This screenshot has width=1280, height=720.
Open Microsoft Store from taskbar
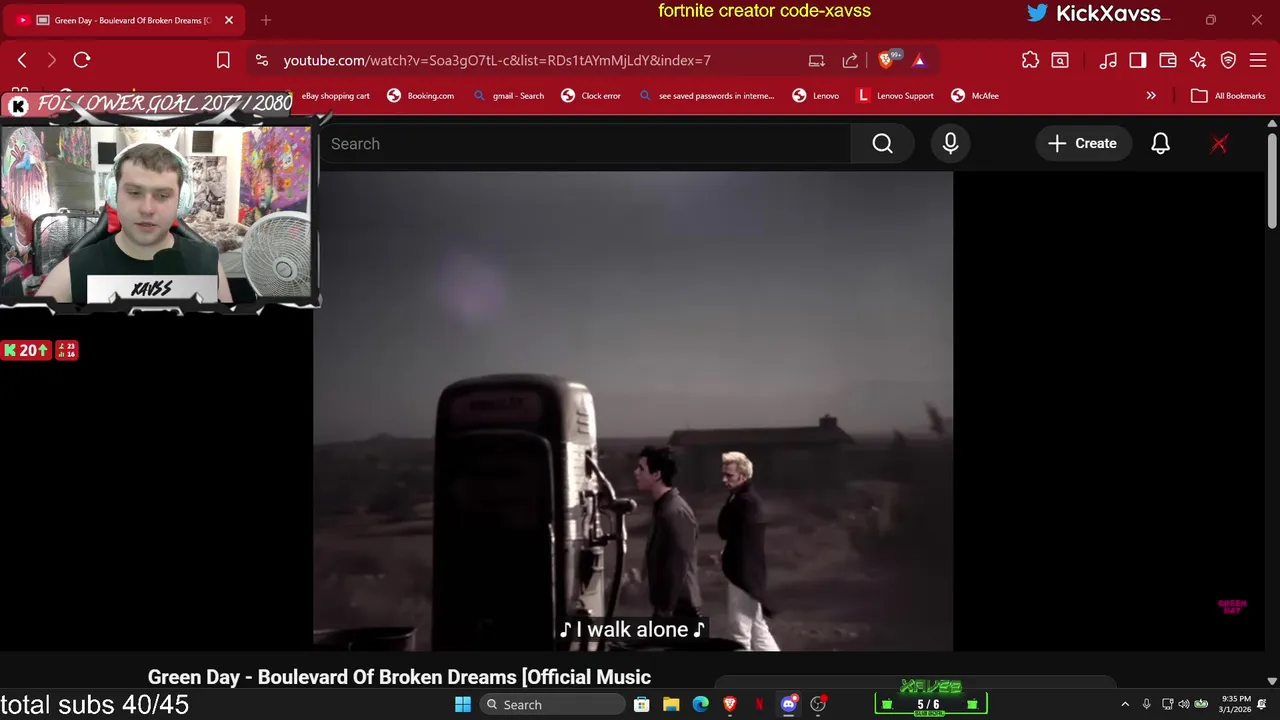tap(642, 704)
